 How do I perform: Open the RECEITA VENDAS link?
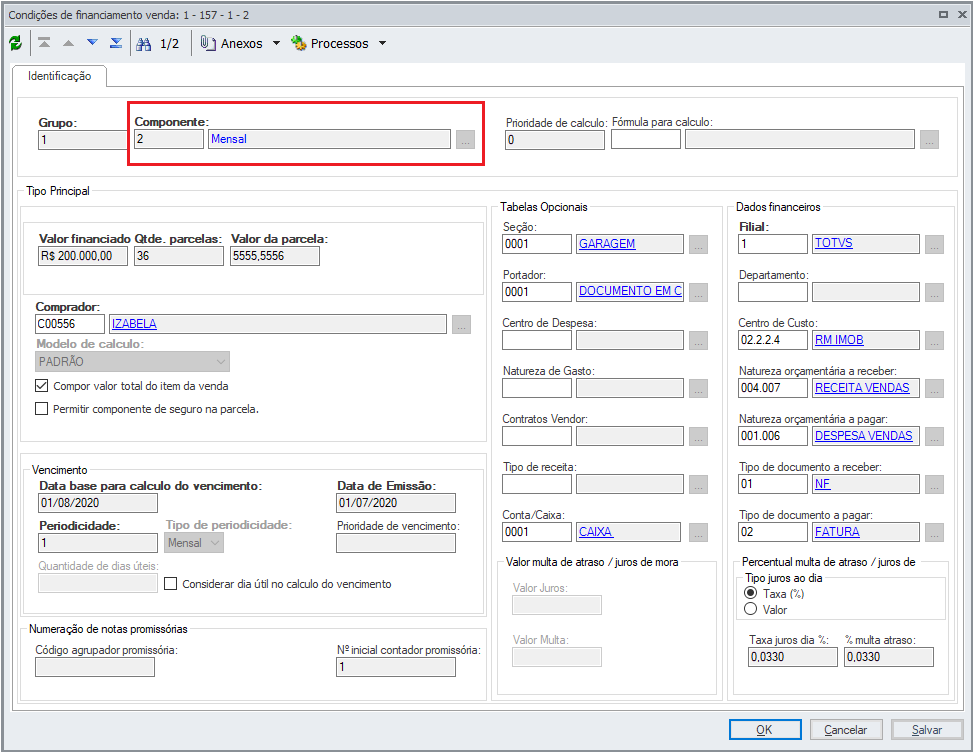(x=862, y=388)
